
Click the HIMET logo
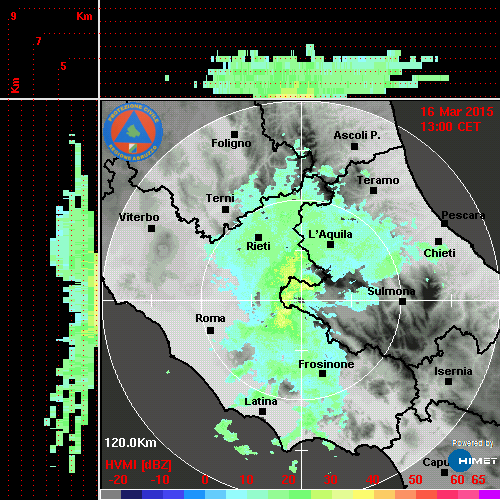[472, 461]
